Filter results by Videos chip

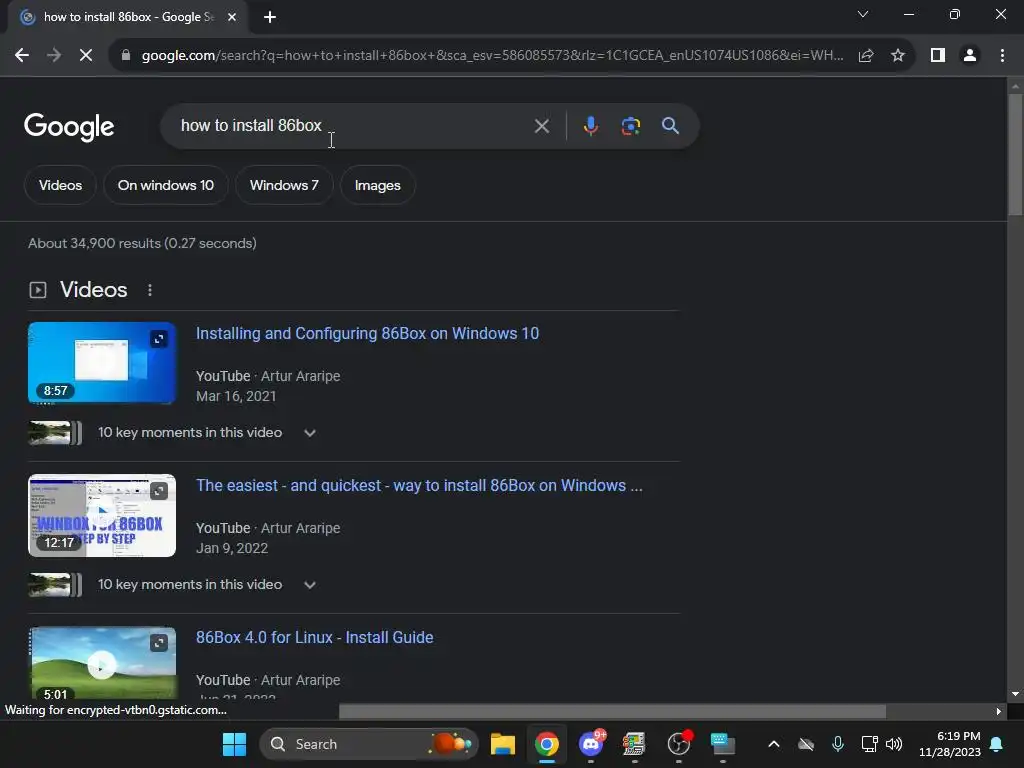pos(60,185)
